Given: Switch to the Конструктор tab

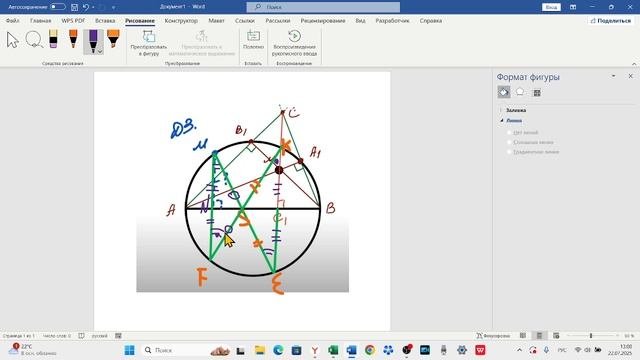Looking at the screenshot, I should [x=181, y=20].
